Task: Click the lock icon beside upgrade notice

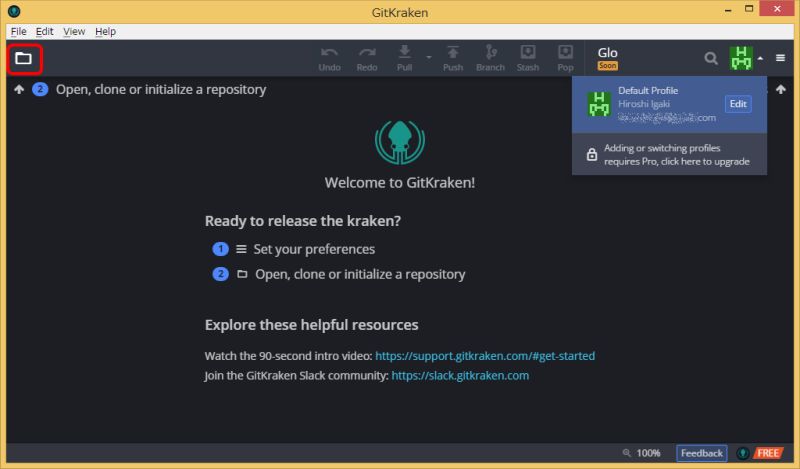Action: (x=591, y=155)
